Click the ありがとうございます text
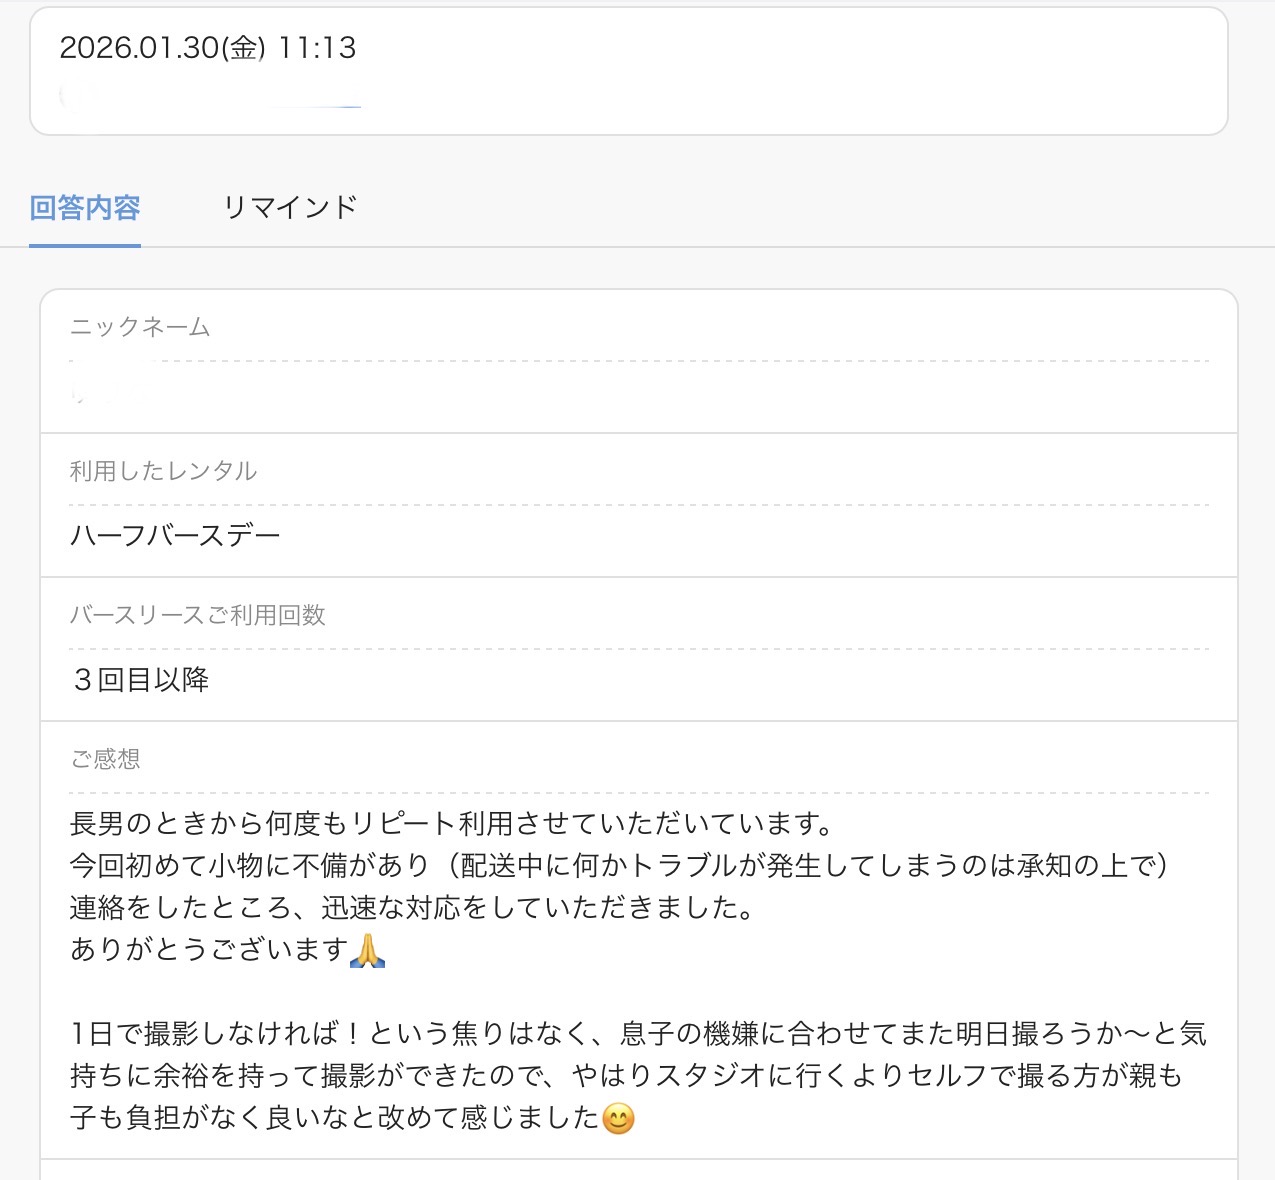The width and height of the screenshot is (1275, 1180). [209, 950]
